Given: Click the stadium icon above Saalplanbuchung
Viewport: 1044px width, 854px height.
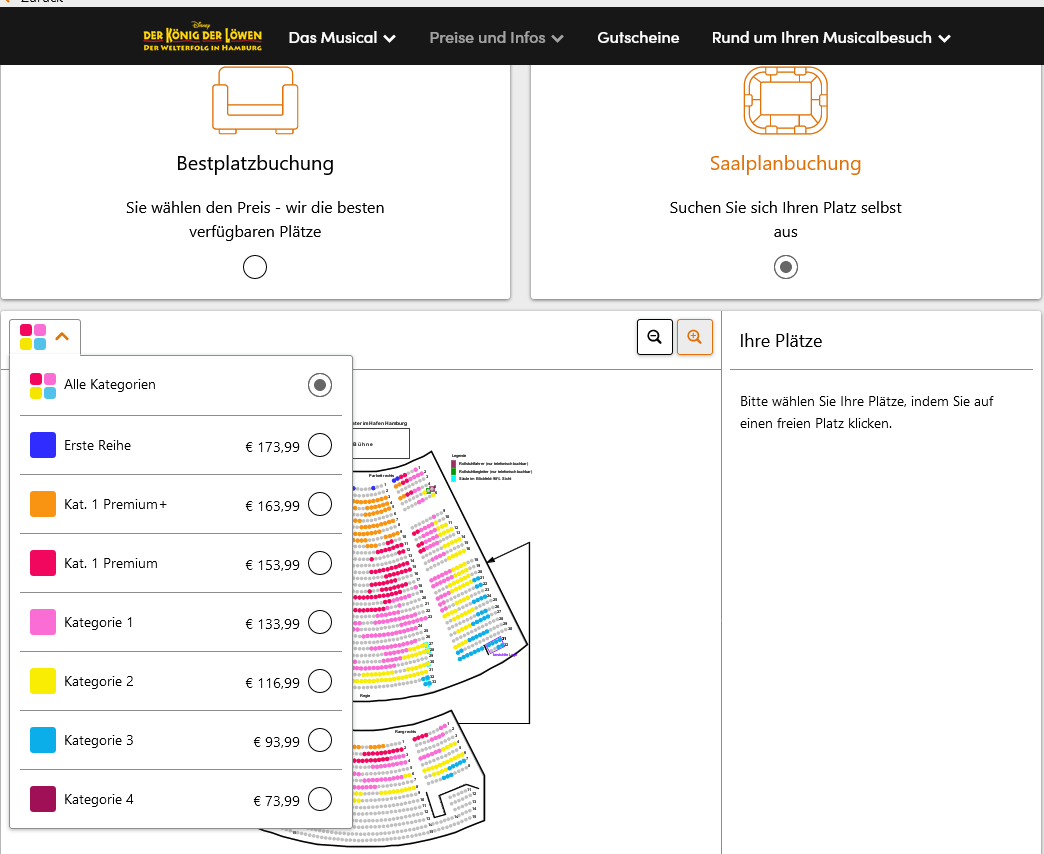Looking at the screenshot, I should pyautogui.click(x=786, y=100).
